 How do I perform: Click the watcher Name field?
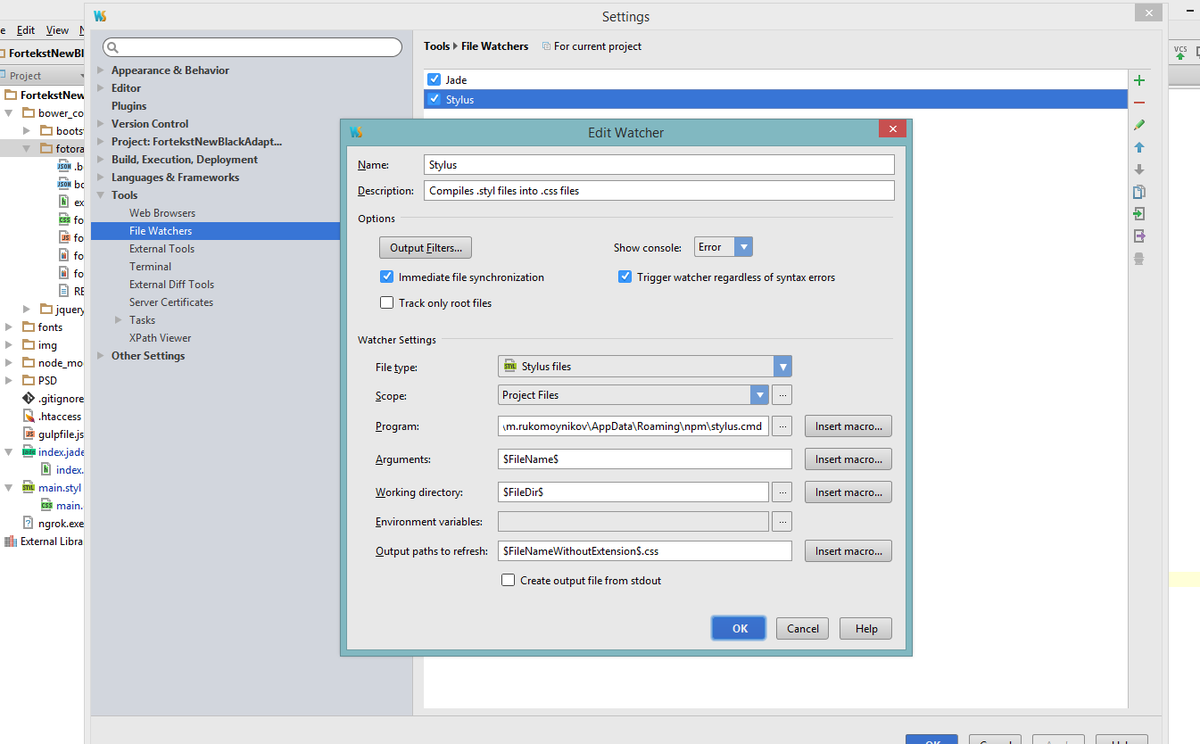click(659, 165)
